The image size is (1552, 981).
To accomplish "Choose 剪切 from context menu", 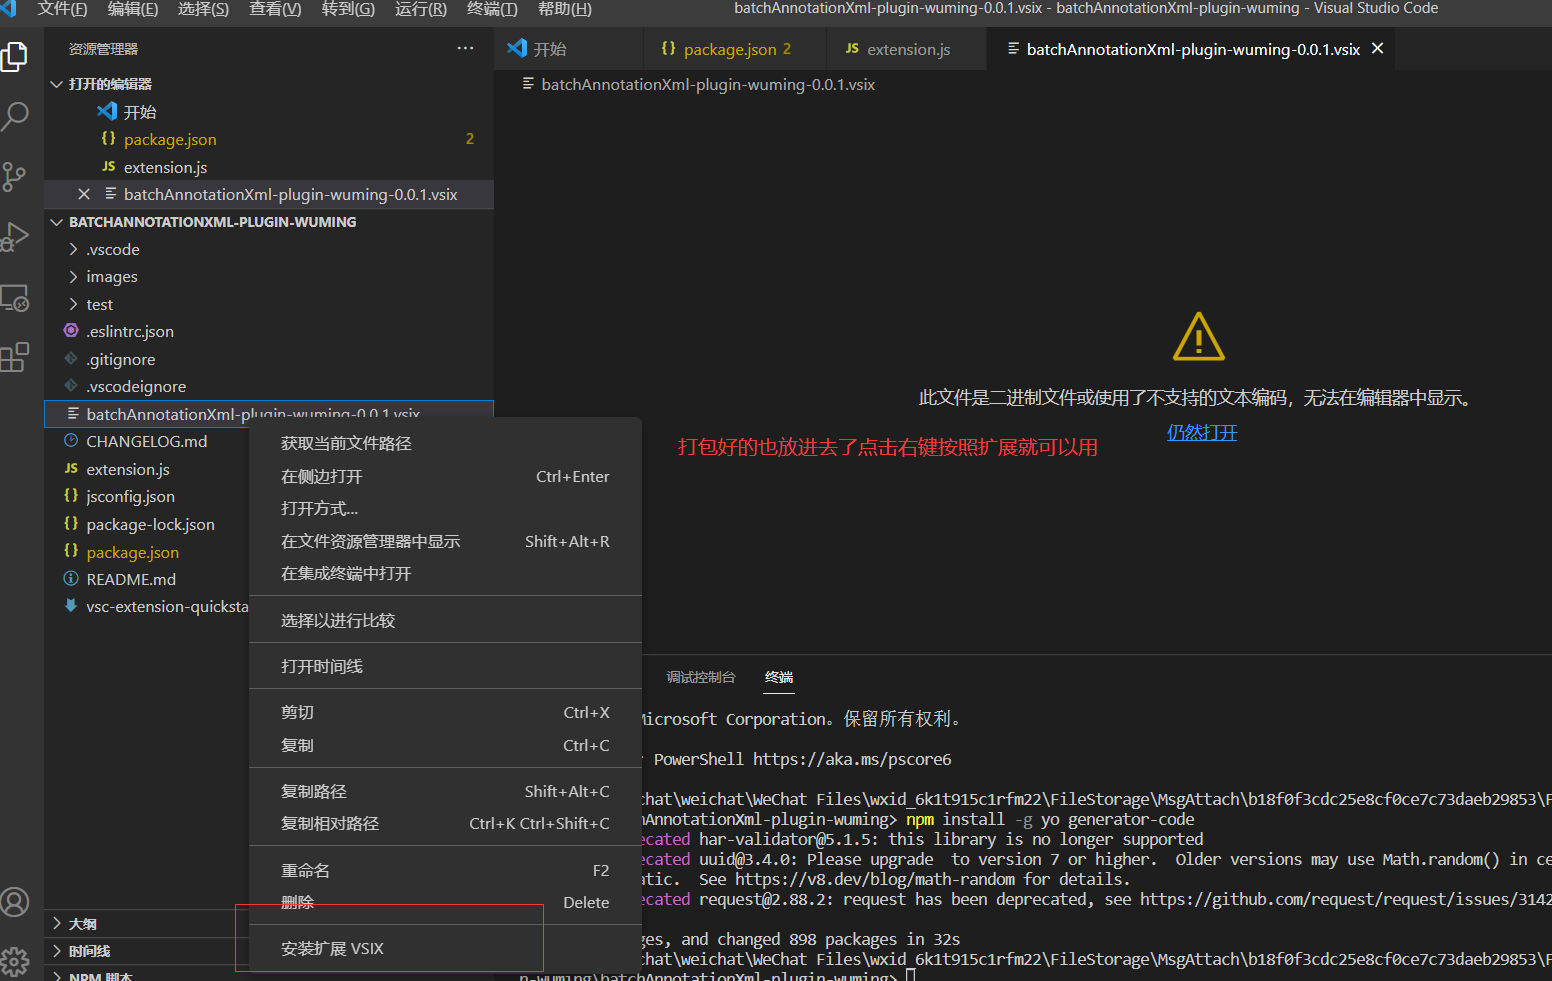I will (445, 712).
